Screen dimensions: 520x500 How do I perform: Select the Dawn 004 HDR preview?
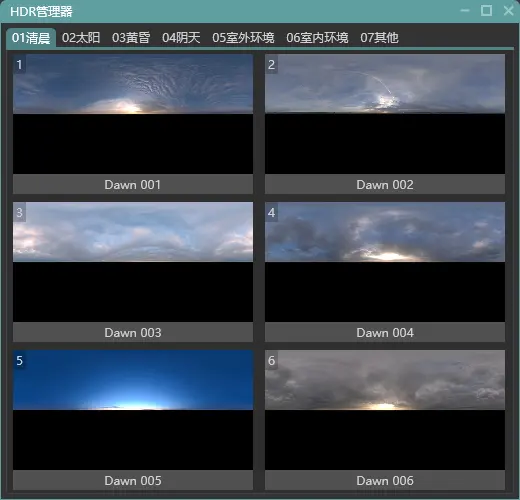point(385,262)
